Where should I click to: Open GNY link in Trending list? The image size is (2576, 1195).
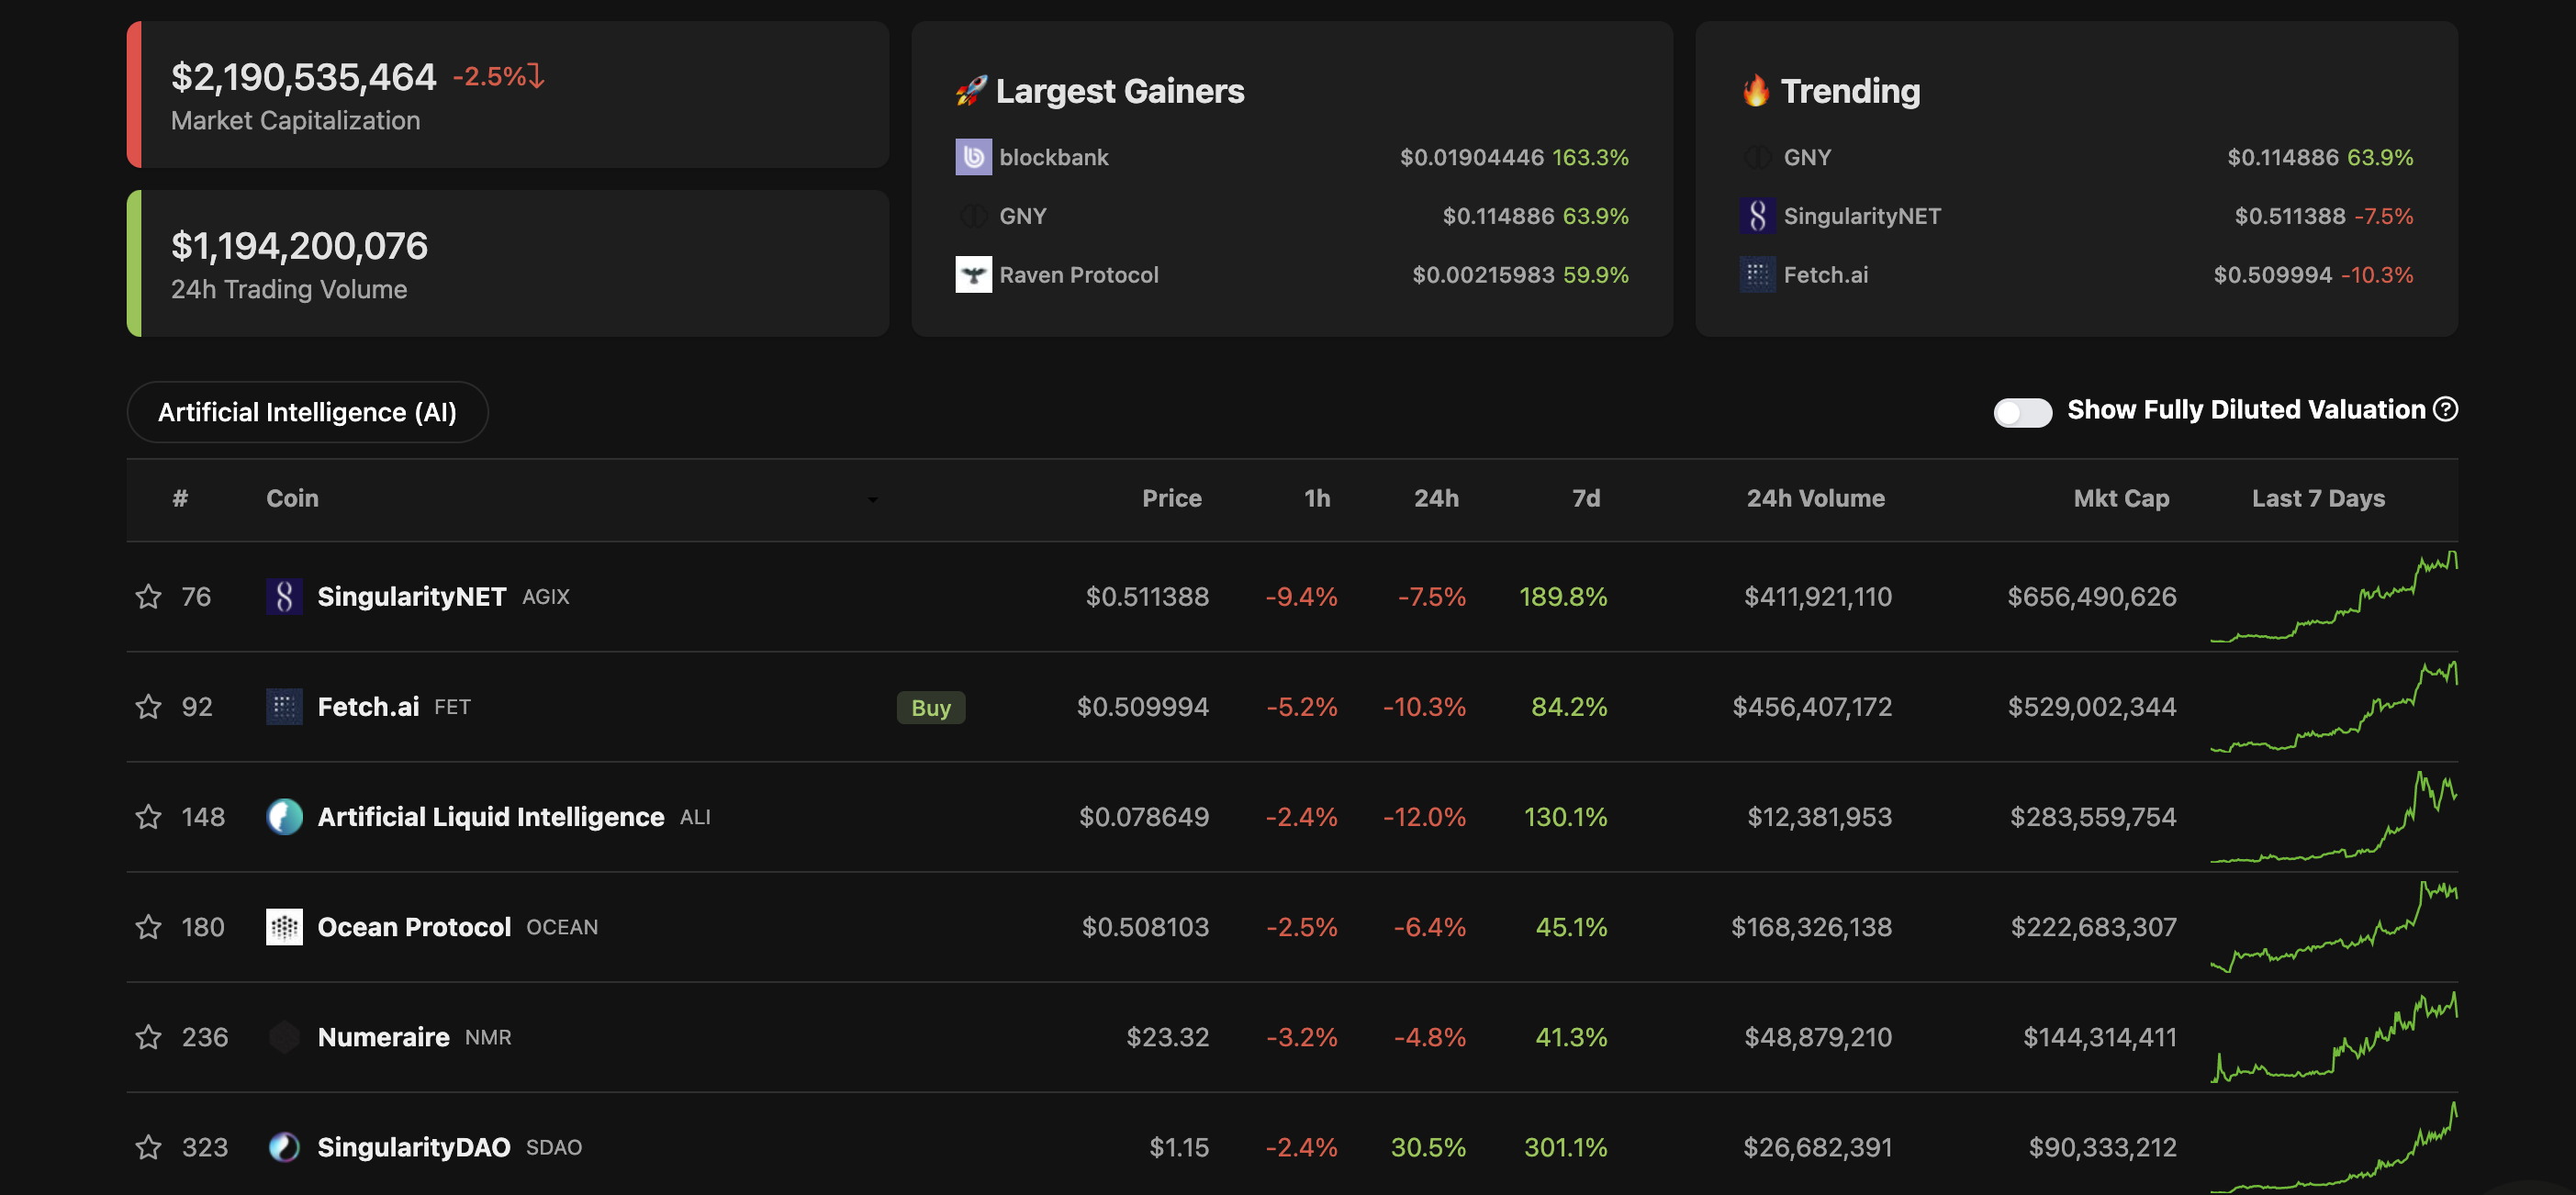1807,157
